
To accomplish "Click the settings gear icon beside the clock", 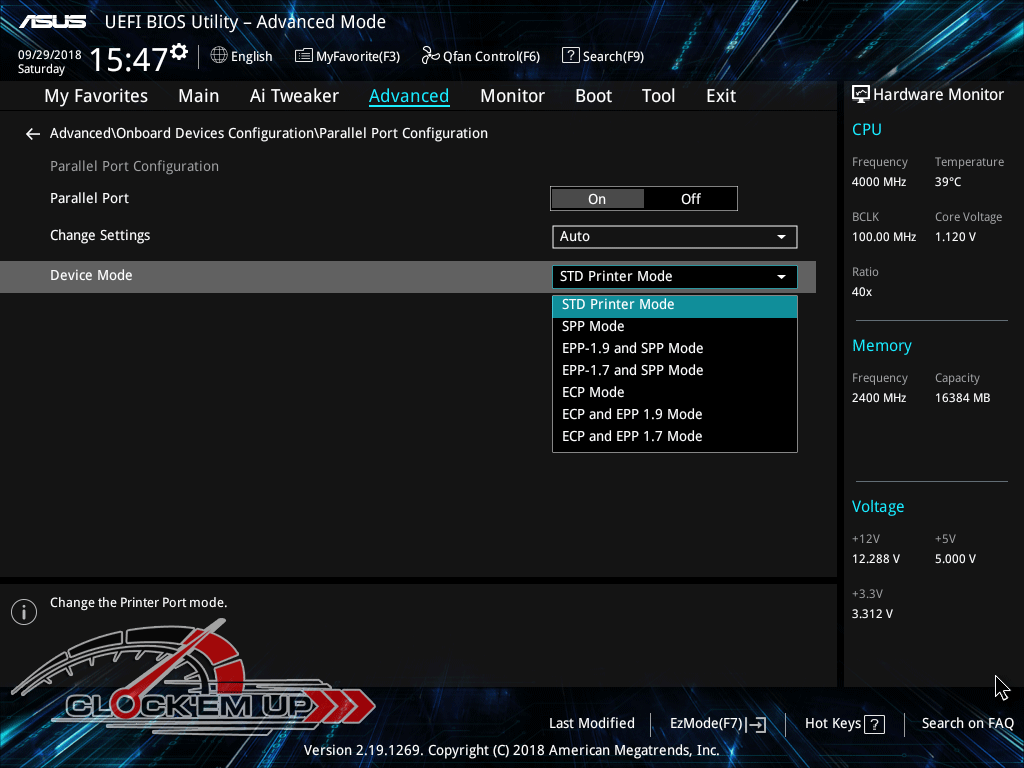I will (179, 51).
